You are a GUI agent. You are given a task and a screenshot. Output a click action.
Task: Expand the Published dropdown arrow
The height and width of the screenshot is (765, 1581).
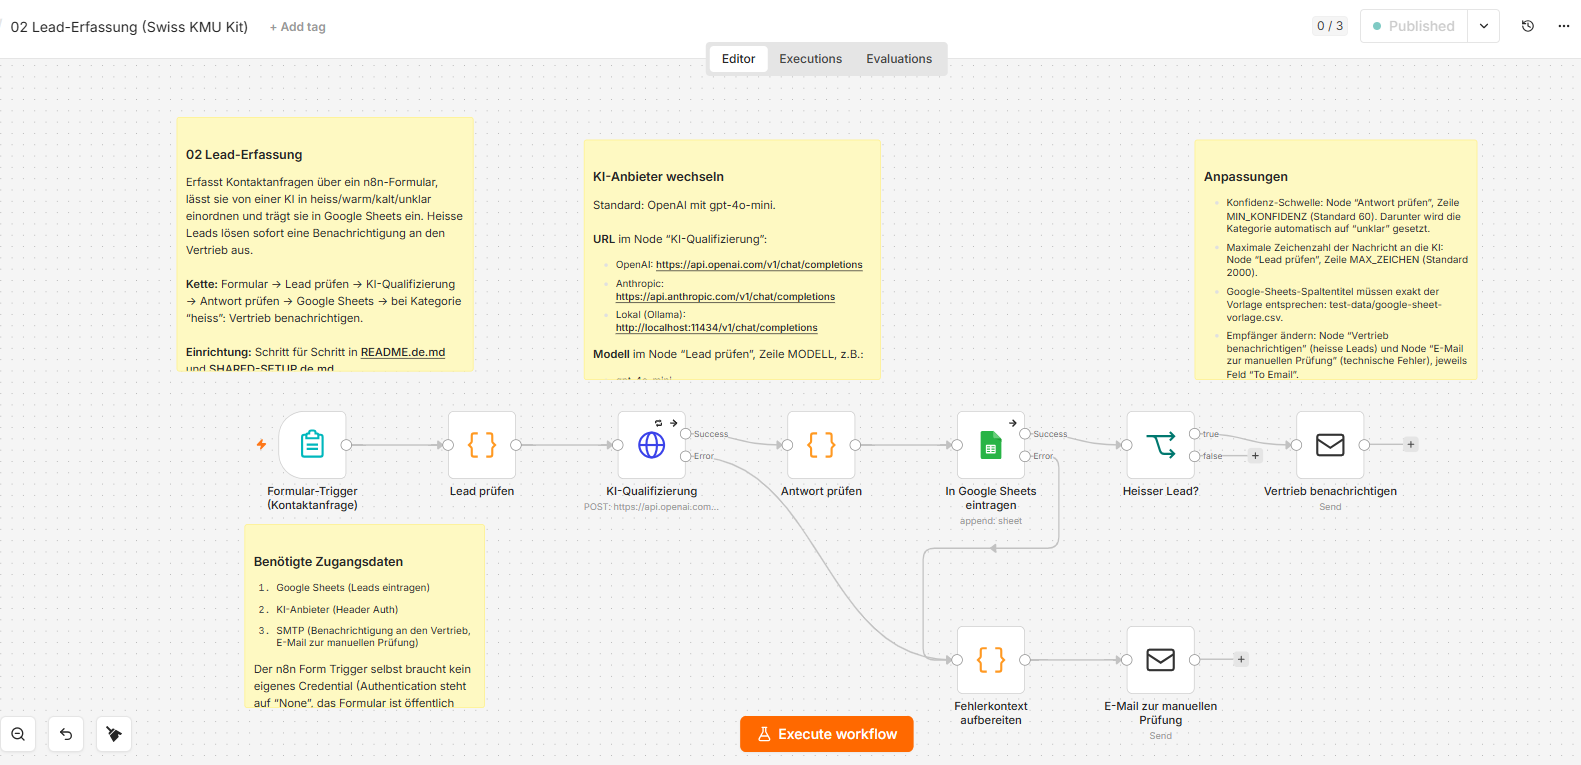point(1484,26)
